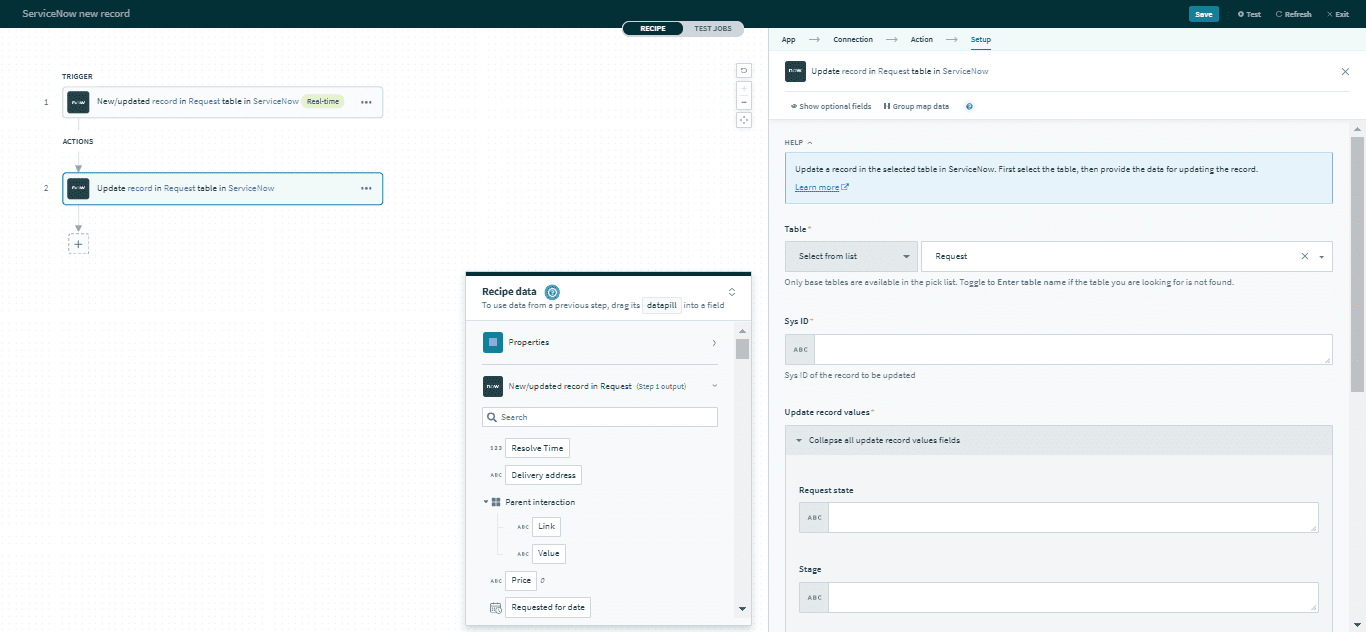Zoom in on the recipe canvas

click(x=744, y=88)
